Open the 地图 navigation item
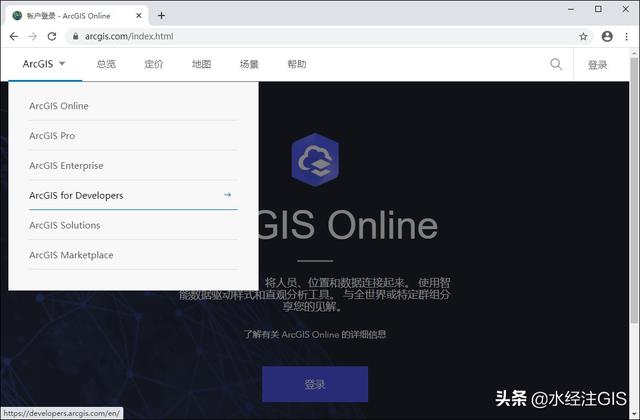The height and width of the screenshot is (420, 640). click(202, 64)
